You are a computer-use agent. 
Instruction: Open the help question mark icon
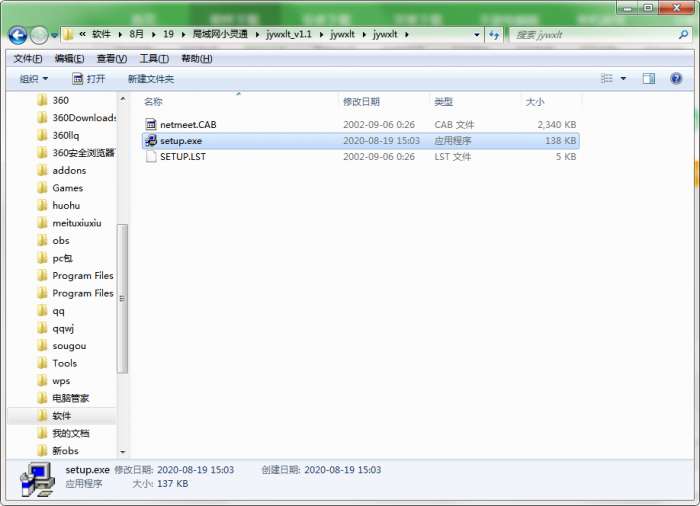coord(676,79)
